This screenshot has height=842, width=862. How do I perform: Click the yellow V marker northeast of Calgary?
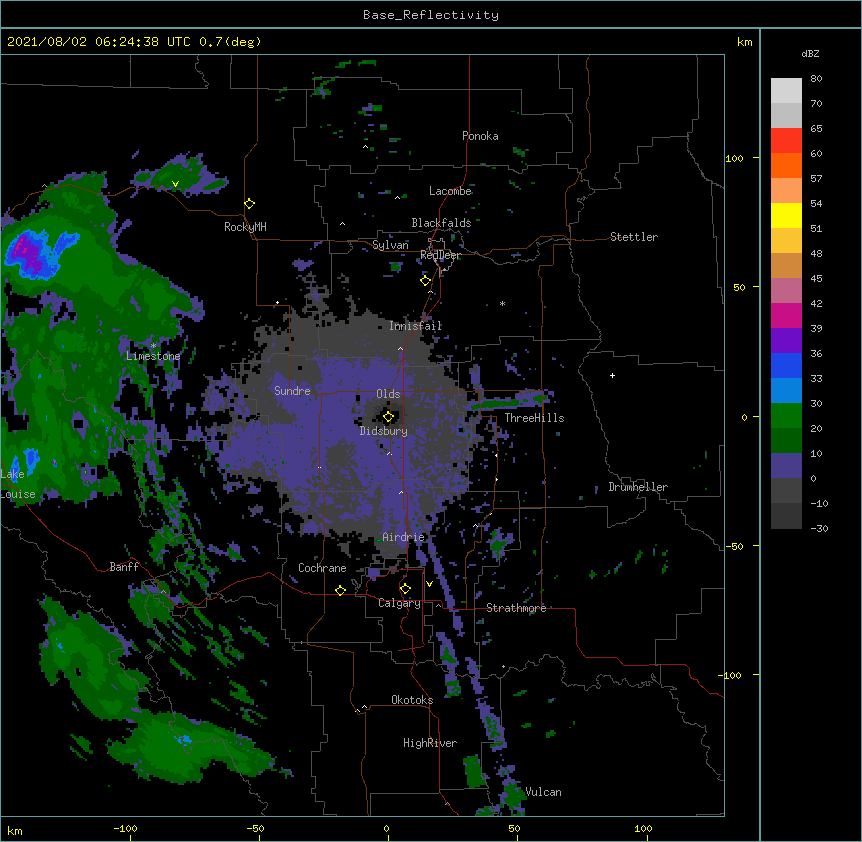429,584
